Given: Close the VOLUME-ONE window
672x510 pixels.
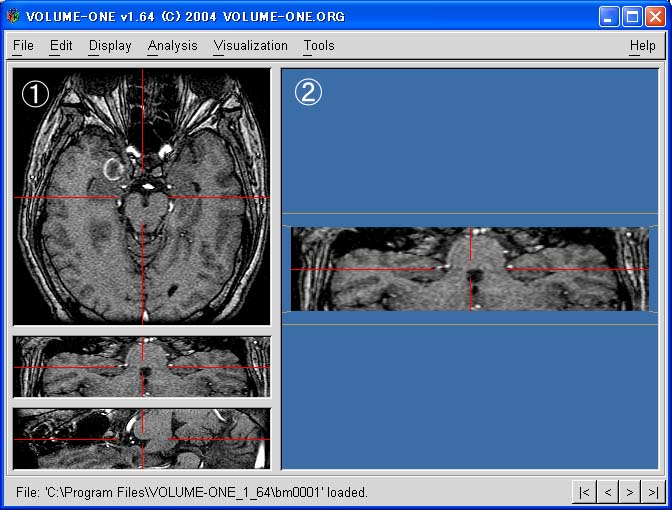Looking at the screenshot, I should coord(655,17).
